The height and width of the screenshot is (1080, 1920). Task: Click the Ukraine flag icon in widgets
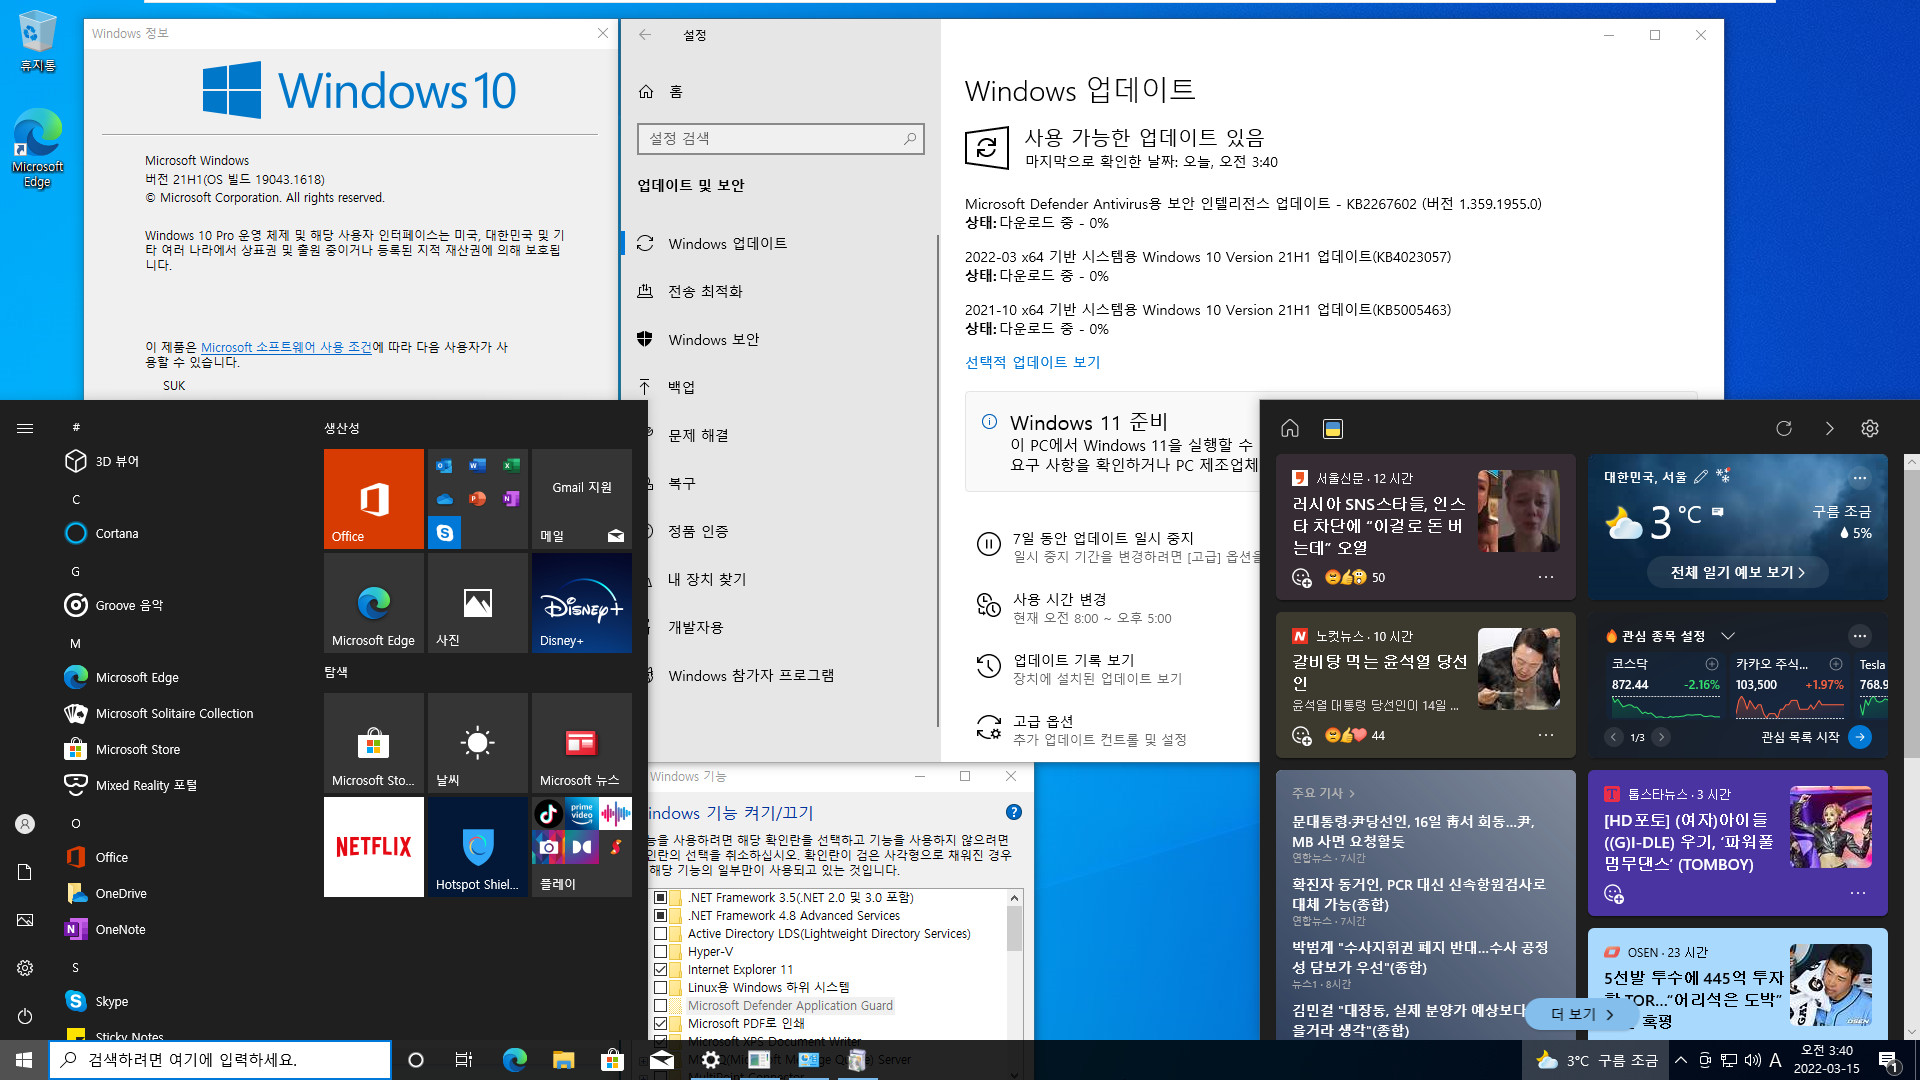coord(1333,429)
